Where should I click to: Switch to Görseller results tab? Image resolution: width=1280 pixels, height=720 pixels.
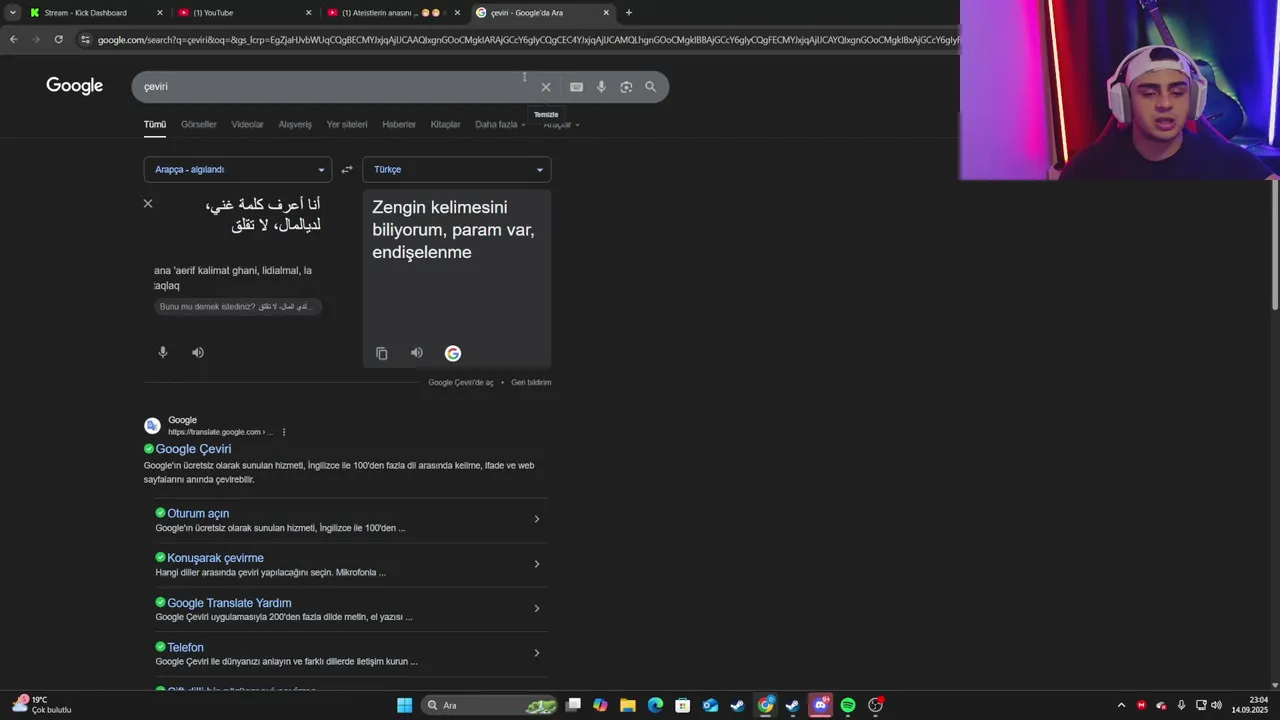[199, 125]
